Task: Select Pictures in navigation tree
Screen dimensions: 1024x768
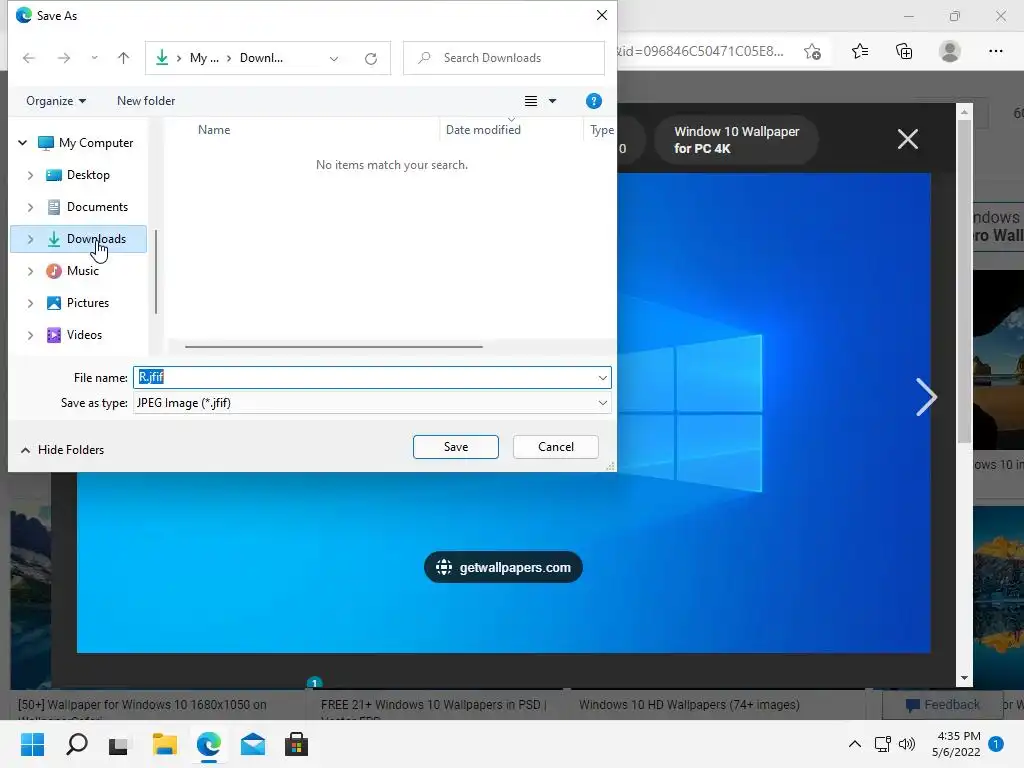Action: [88, 303]
